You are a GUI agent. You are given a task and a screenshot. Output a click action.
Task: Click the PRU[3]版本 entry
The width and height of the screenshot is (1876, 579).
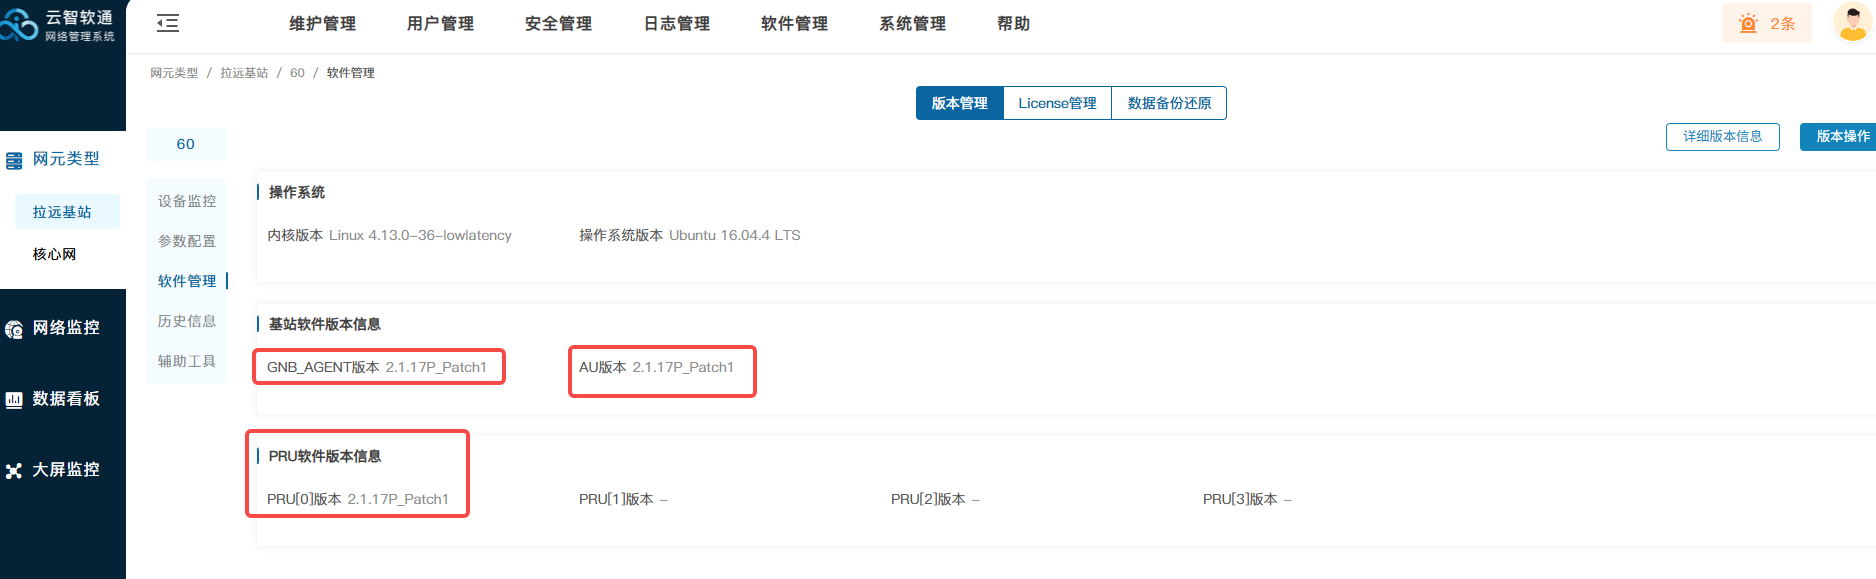coord(1247,499)
